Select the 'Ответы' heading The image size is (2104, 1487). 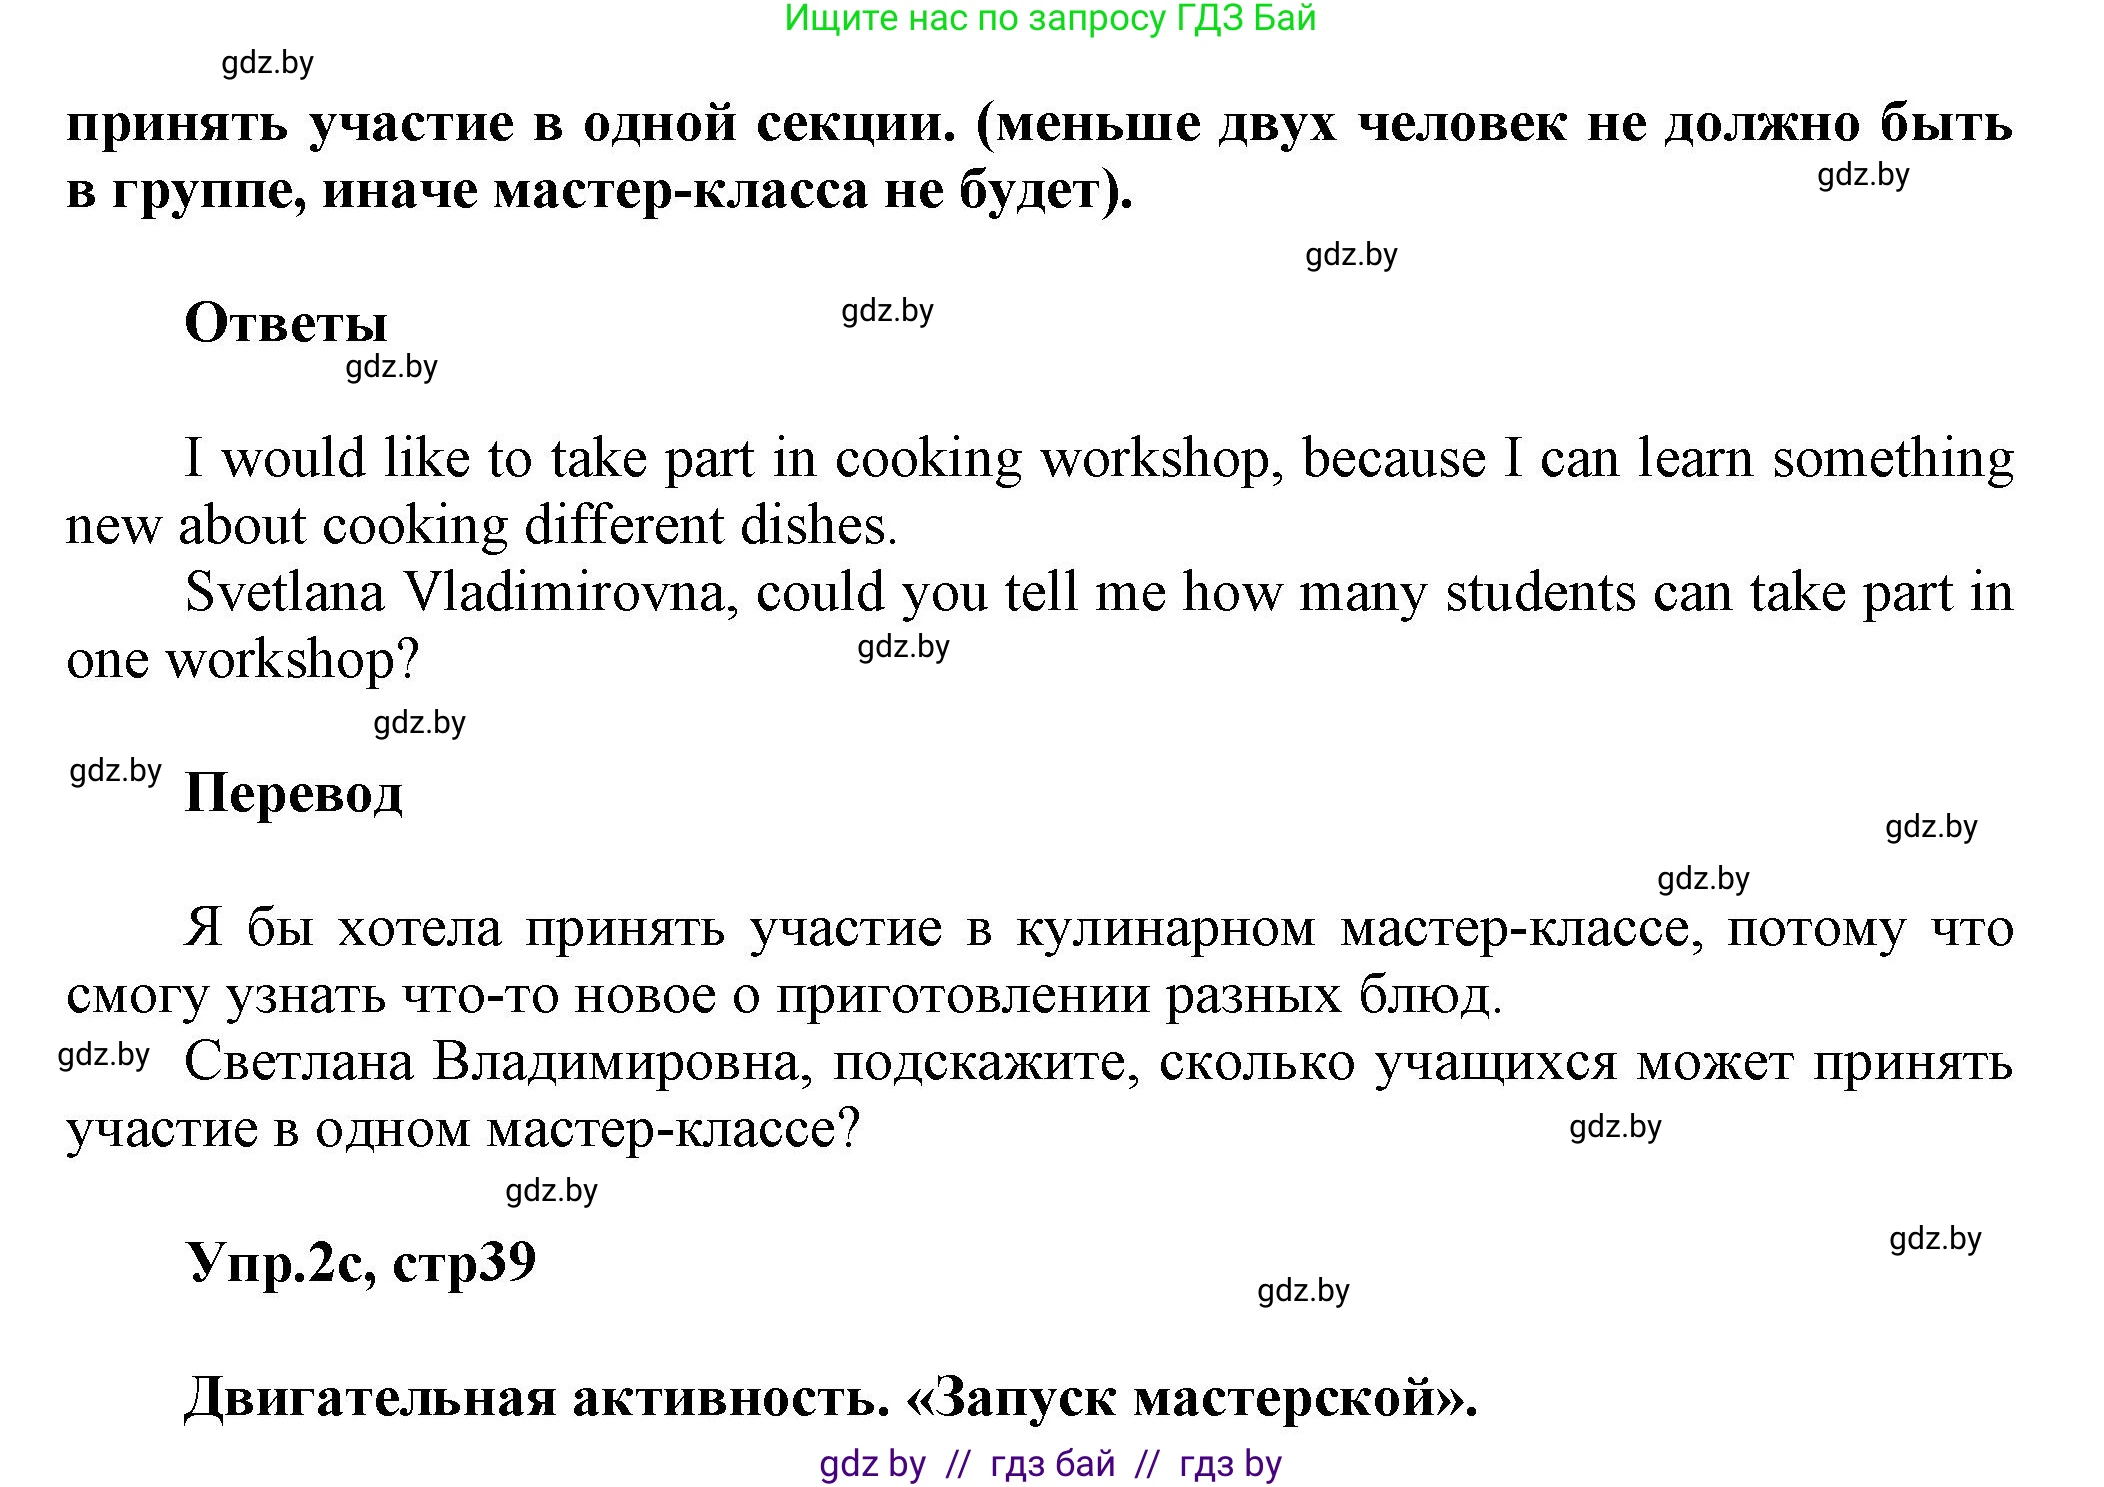[x=289, y=323]
